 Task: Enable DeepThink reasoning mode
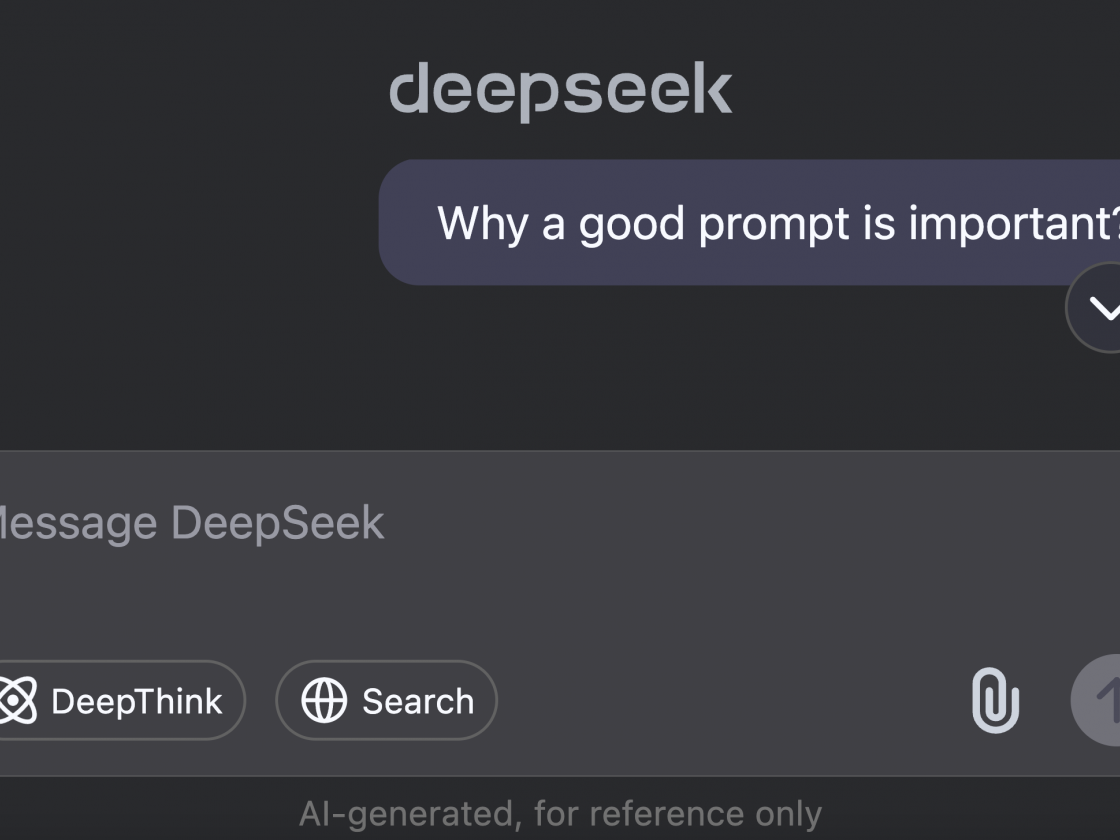120,700
